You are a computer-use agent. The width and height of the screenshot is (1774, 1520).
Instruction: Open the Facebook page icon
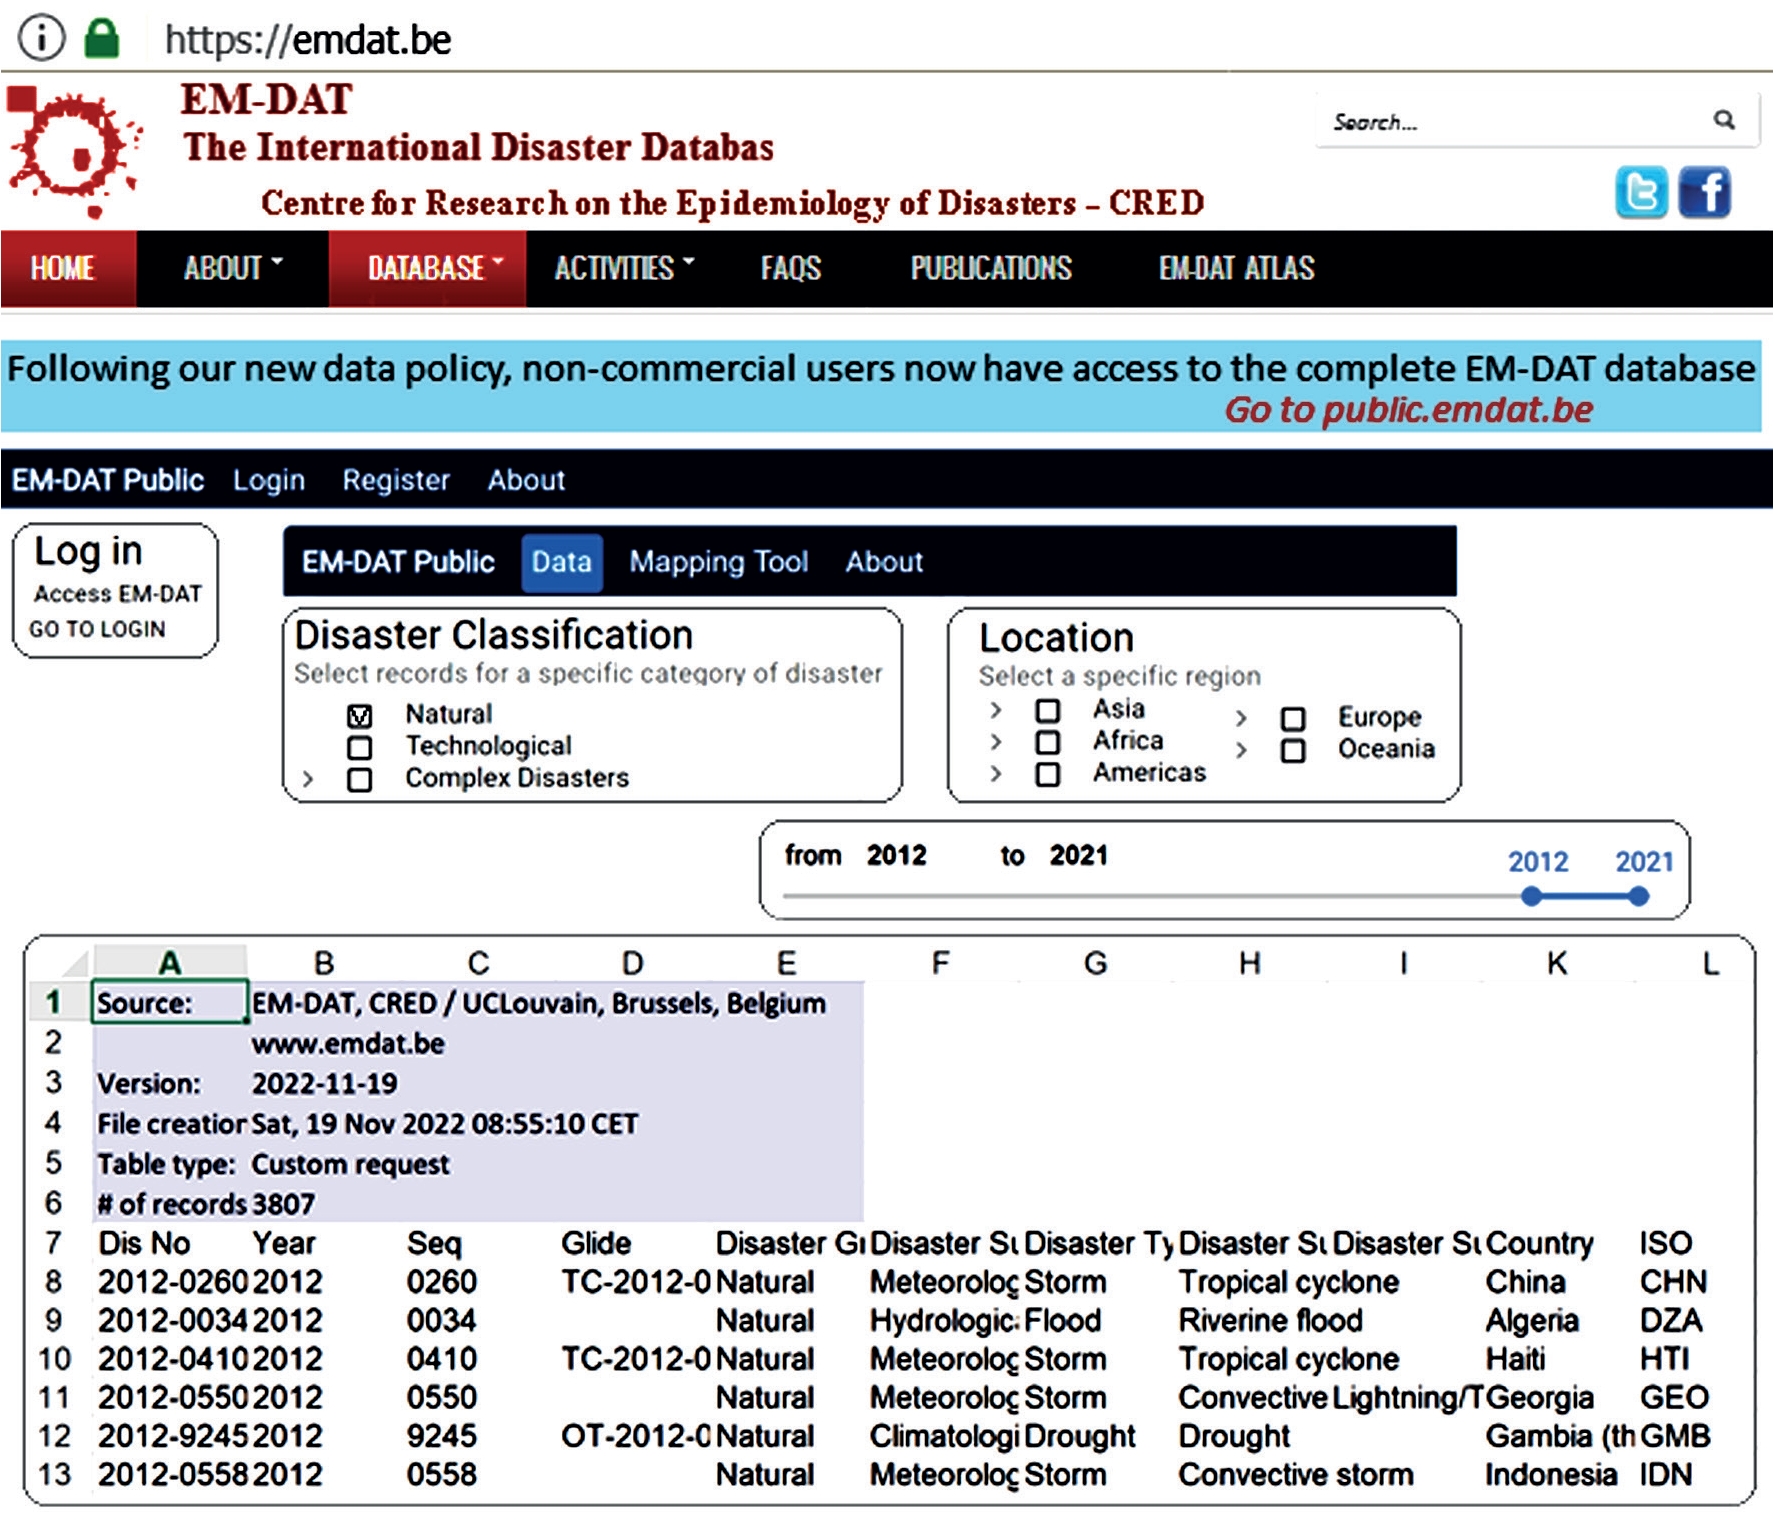coord(1704,192)
